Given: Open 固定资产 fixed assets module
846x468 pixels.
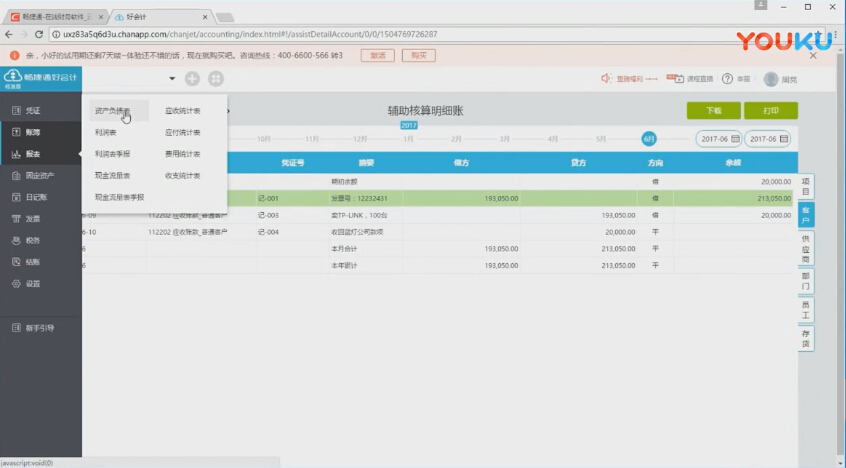Looking at the screenshot, I should [x=38, y=175].
